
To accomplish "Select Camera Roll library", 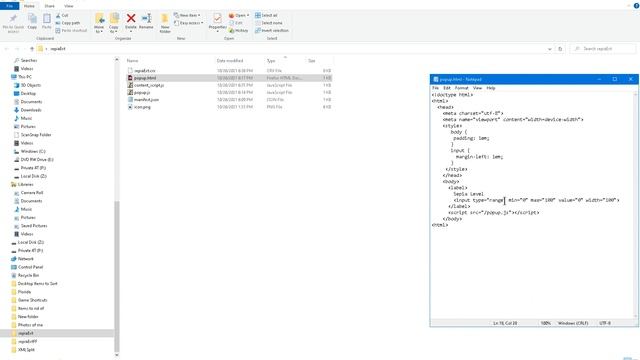I will tap(31, 193).
